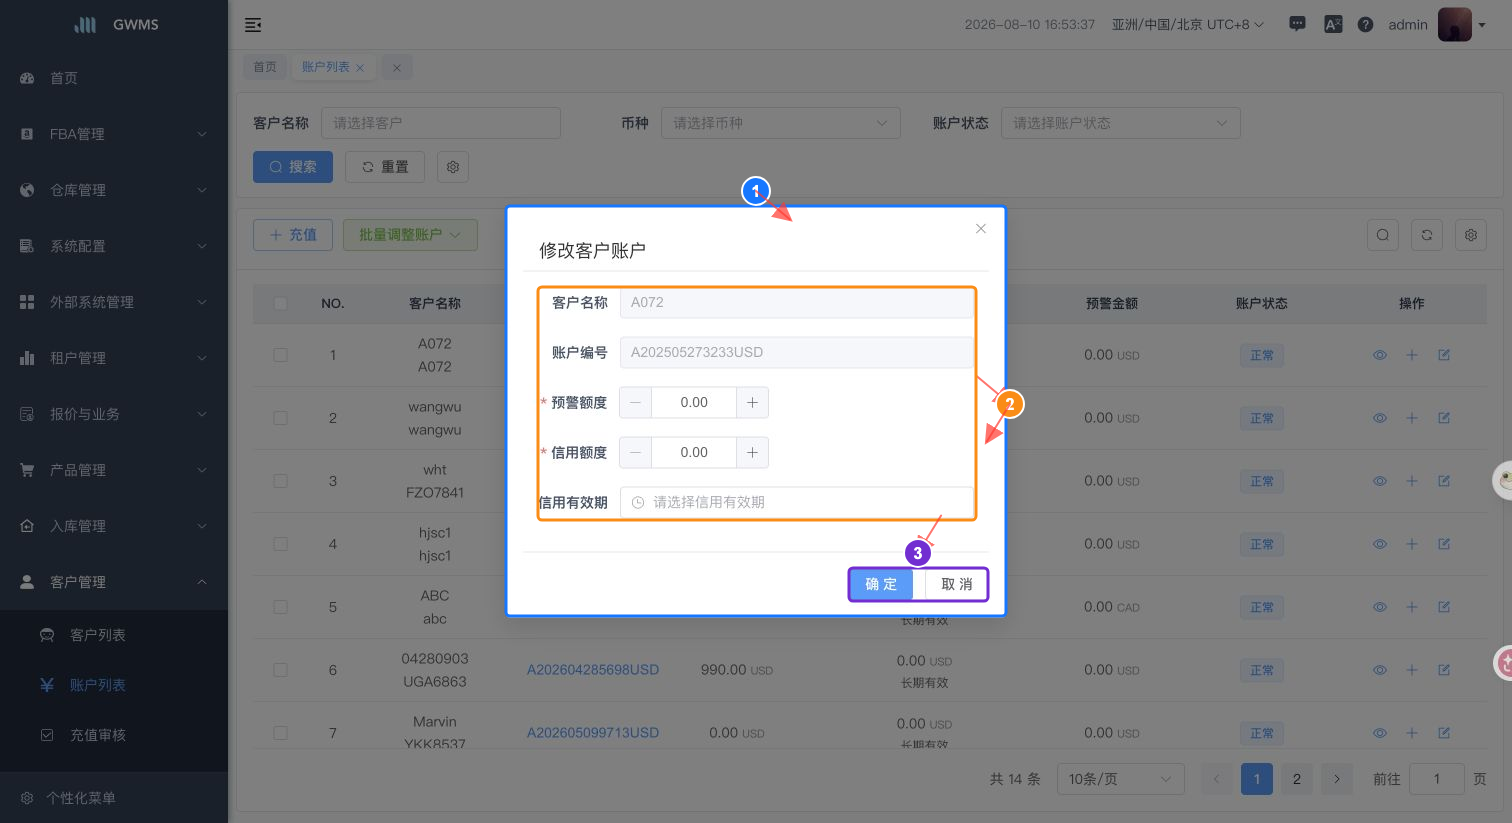The image size is (1512, 823).
Task: Open the timezone 亚洲/中国/北京 dropdown
Action: pyautogui.click(x=1188, y=24)
